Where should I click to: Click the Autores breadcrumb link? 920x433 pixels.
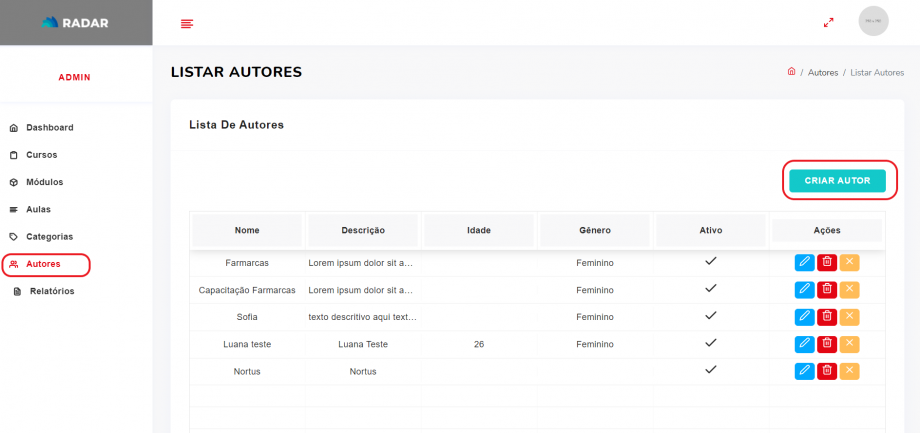823,73
